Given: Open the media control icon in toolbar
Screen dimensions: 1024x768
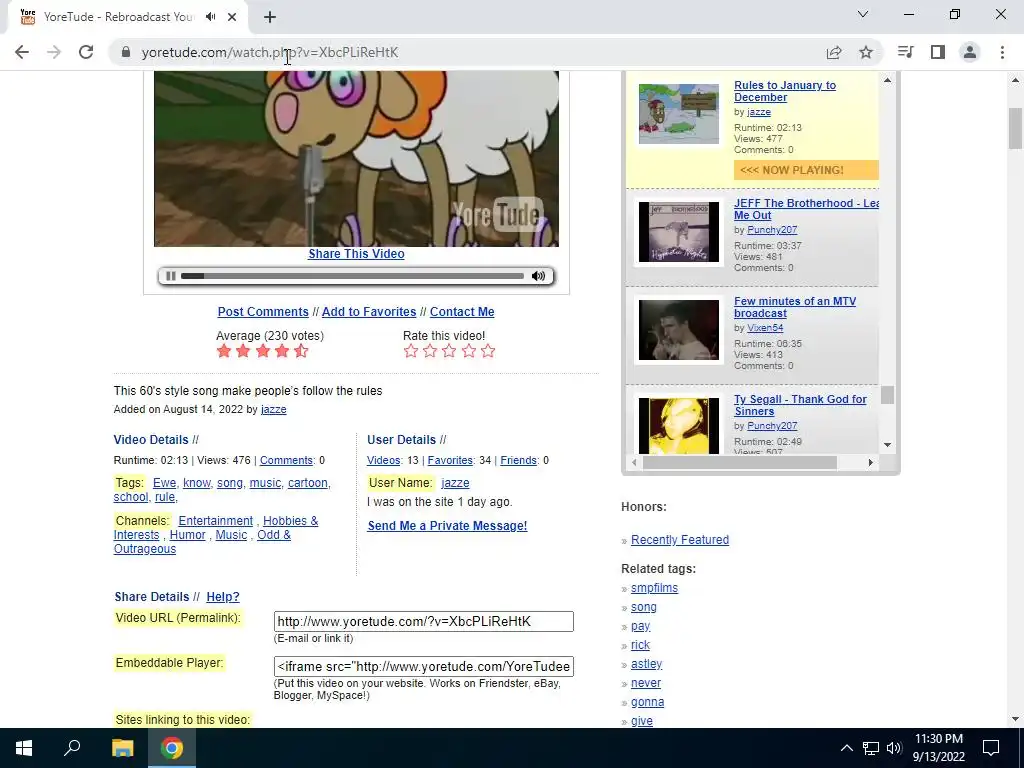Looking at the screenshot, I should 906,52.
